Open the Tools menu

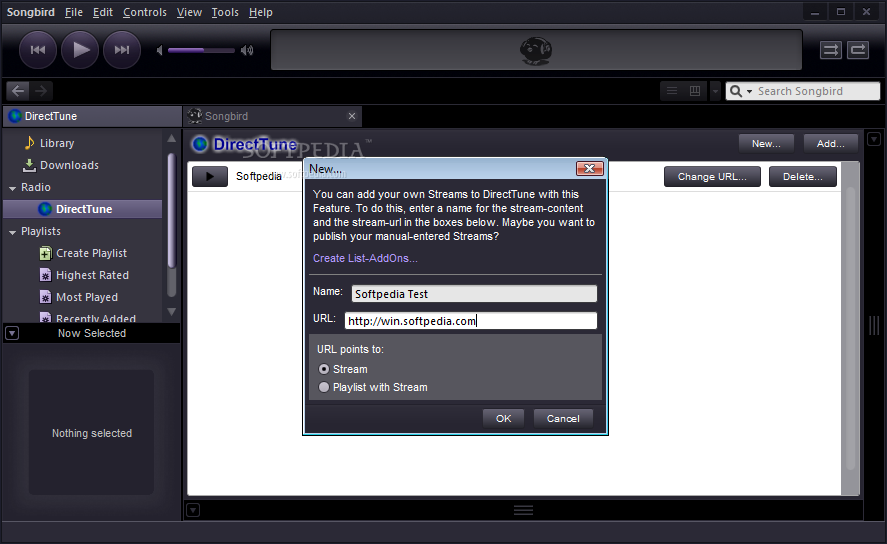pyautogui.click(x=225, y=12)
